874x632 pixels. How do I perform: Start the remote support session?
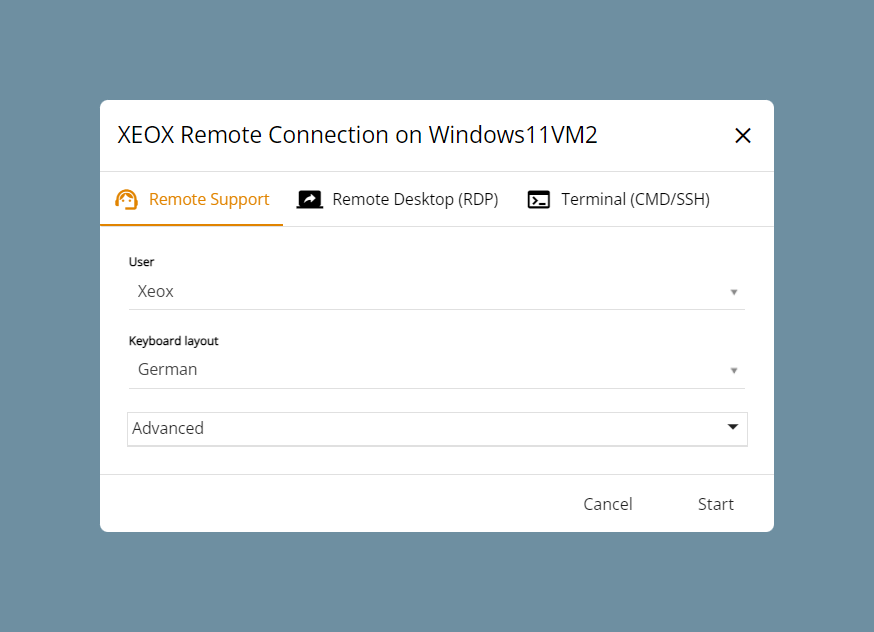[716, 504]
